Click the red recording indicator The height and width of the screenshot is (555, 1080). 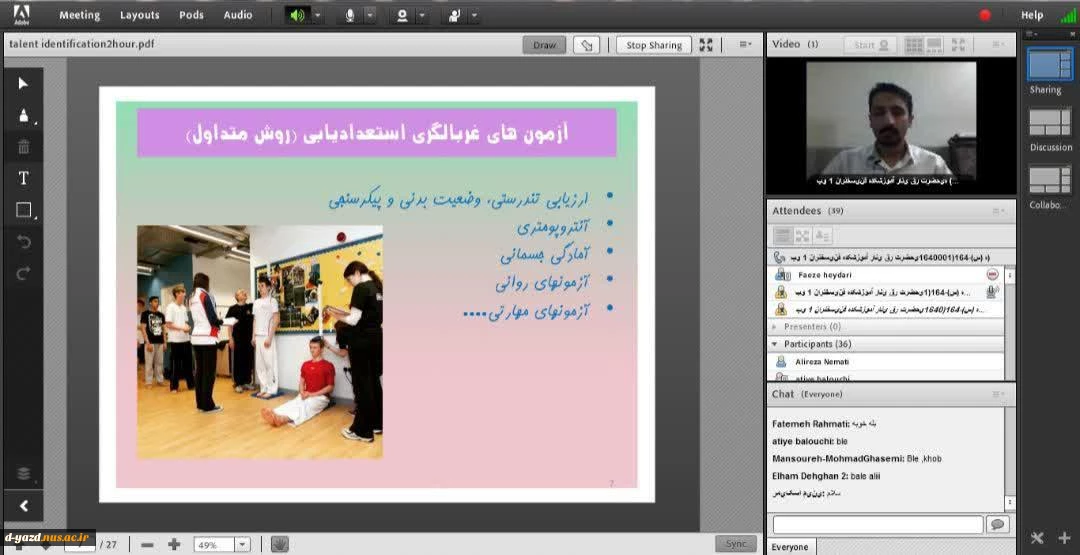tap(985, 15)
